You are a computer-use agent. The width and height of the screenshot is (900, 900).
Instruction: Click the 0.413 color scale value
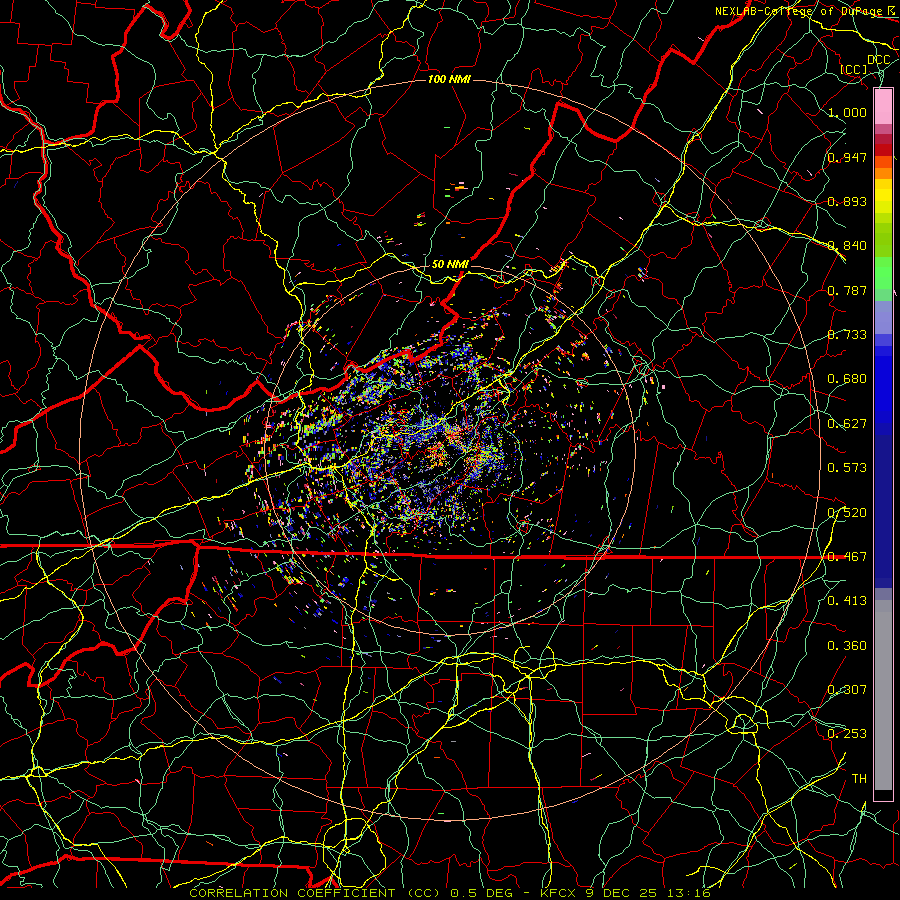(x=847, y=601)
